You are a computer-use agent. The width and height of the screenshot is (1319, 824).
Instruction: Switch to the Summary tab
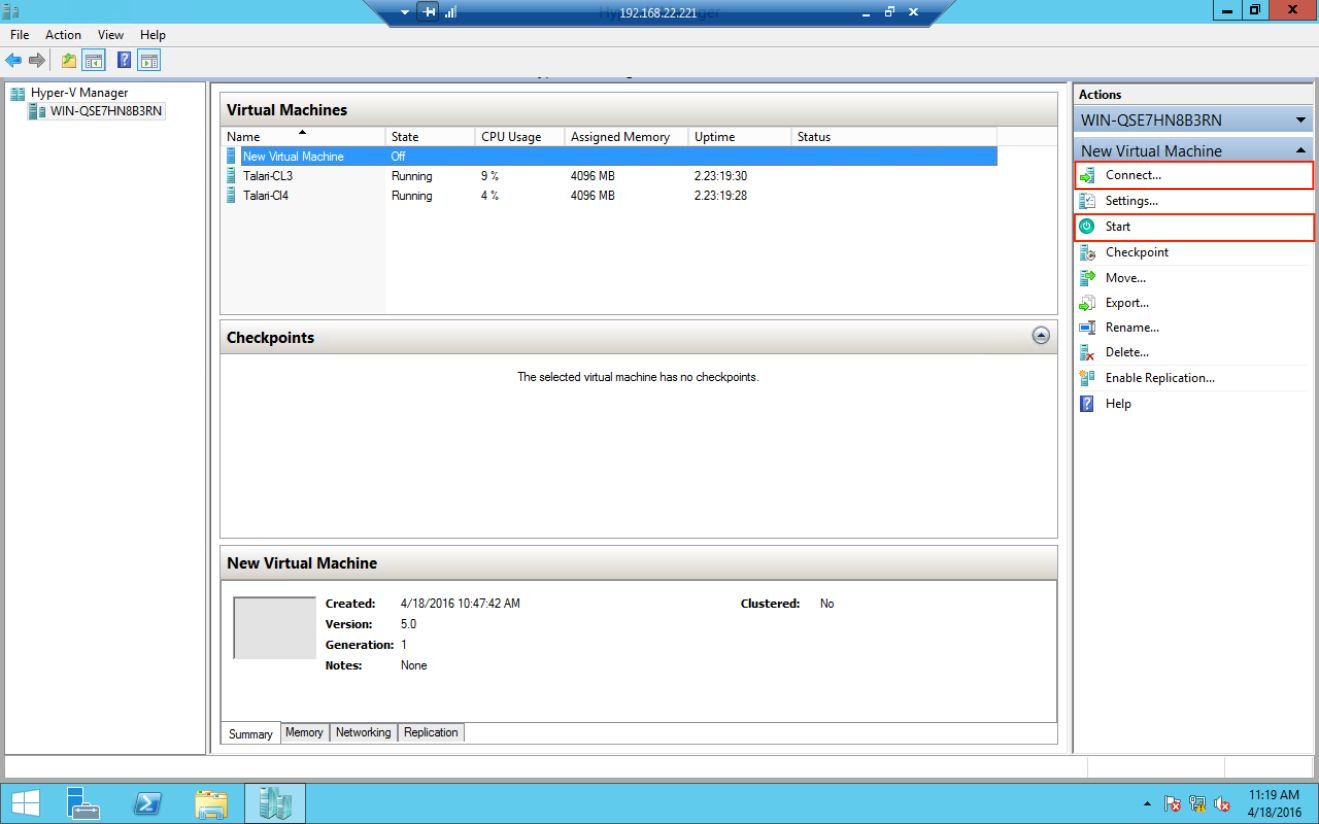(251, 734)
